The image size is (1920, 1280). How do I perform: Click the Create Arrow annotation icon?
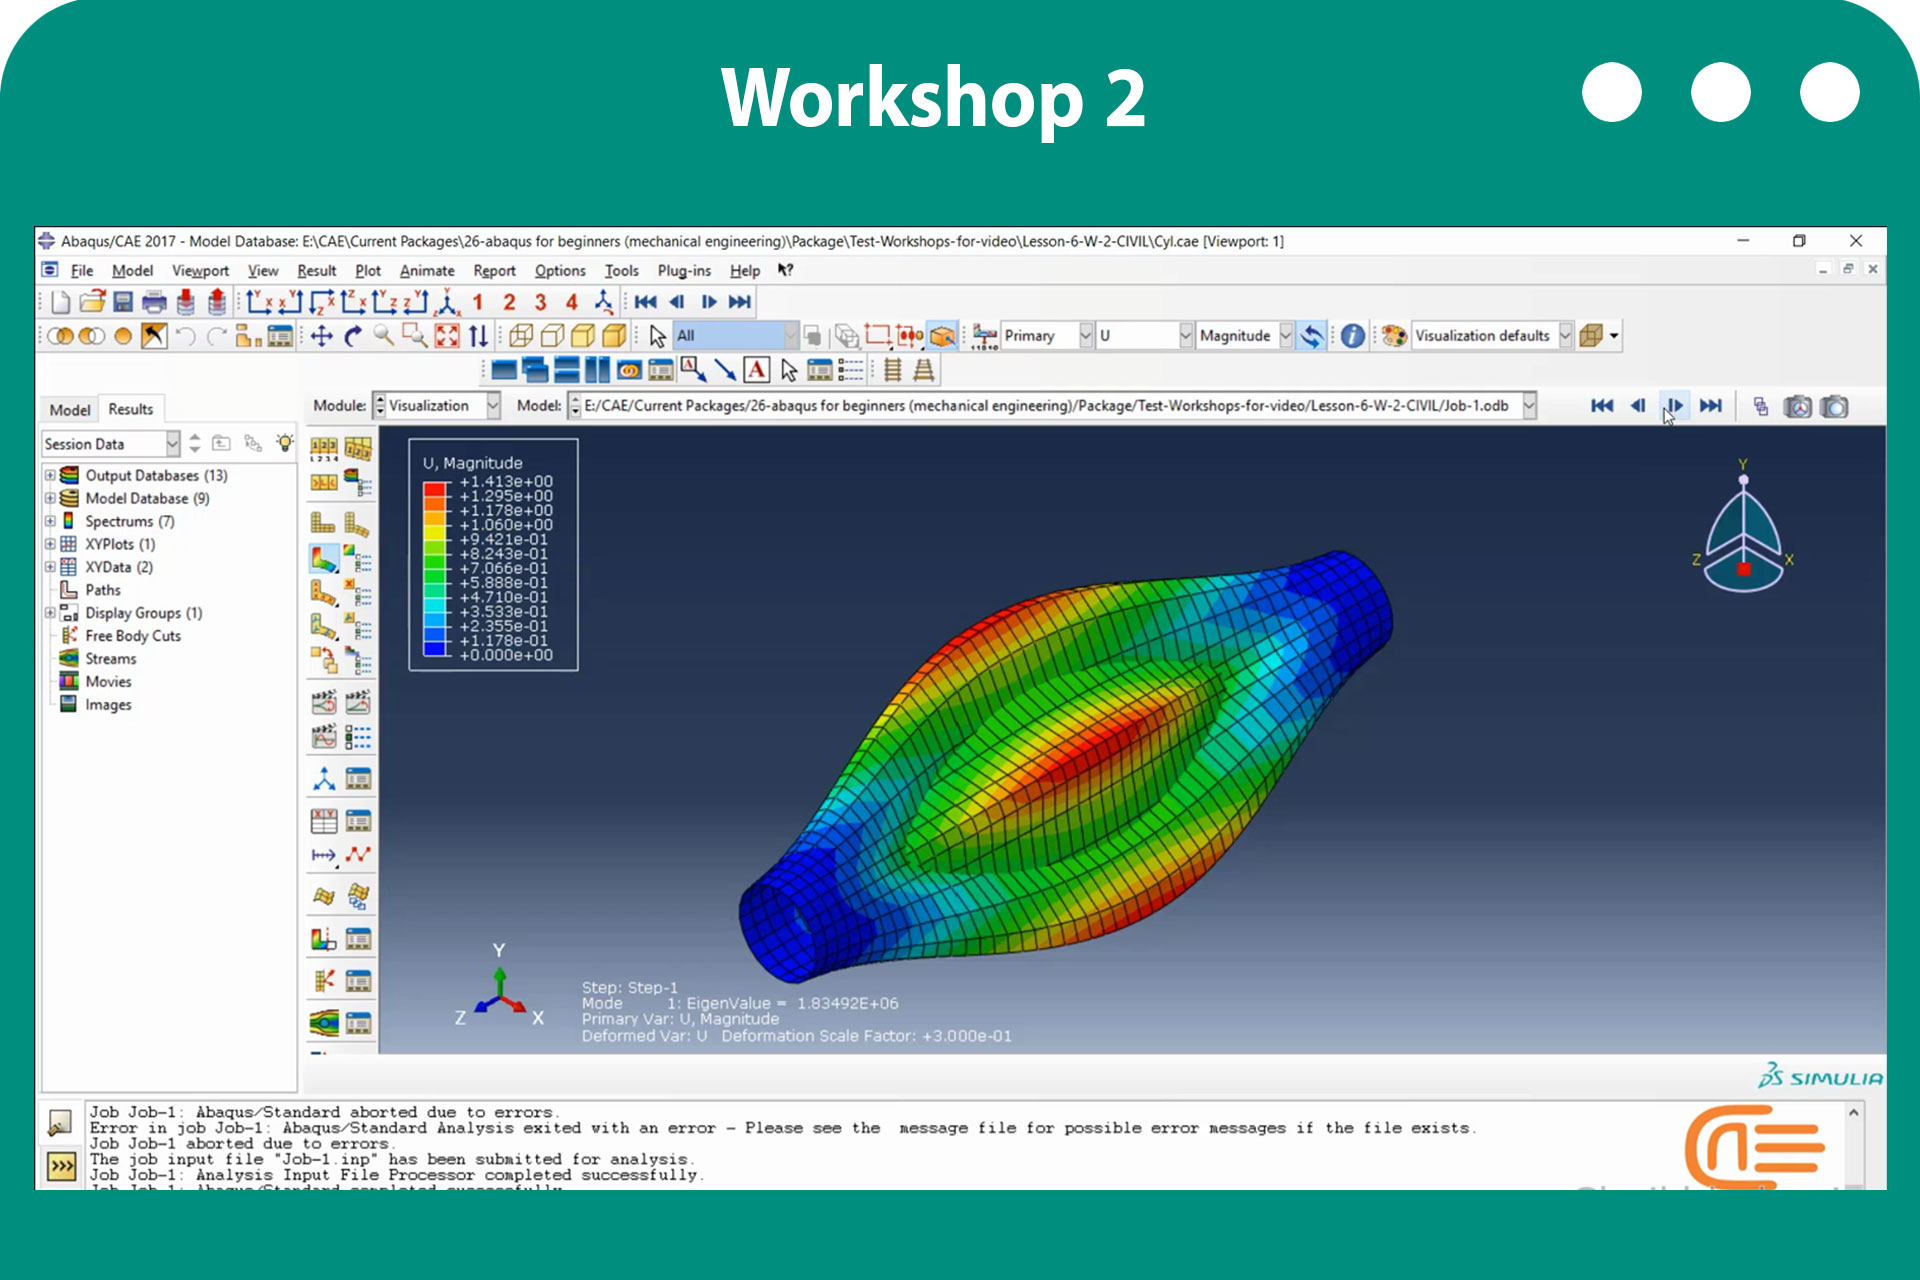click(725, 370)
